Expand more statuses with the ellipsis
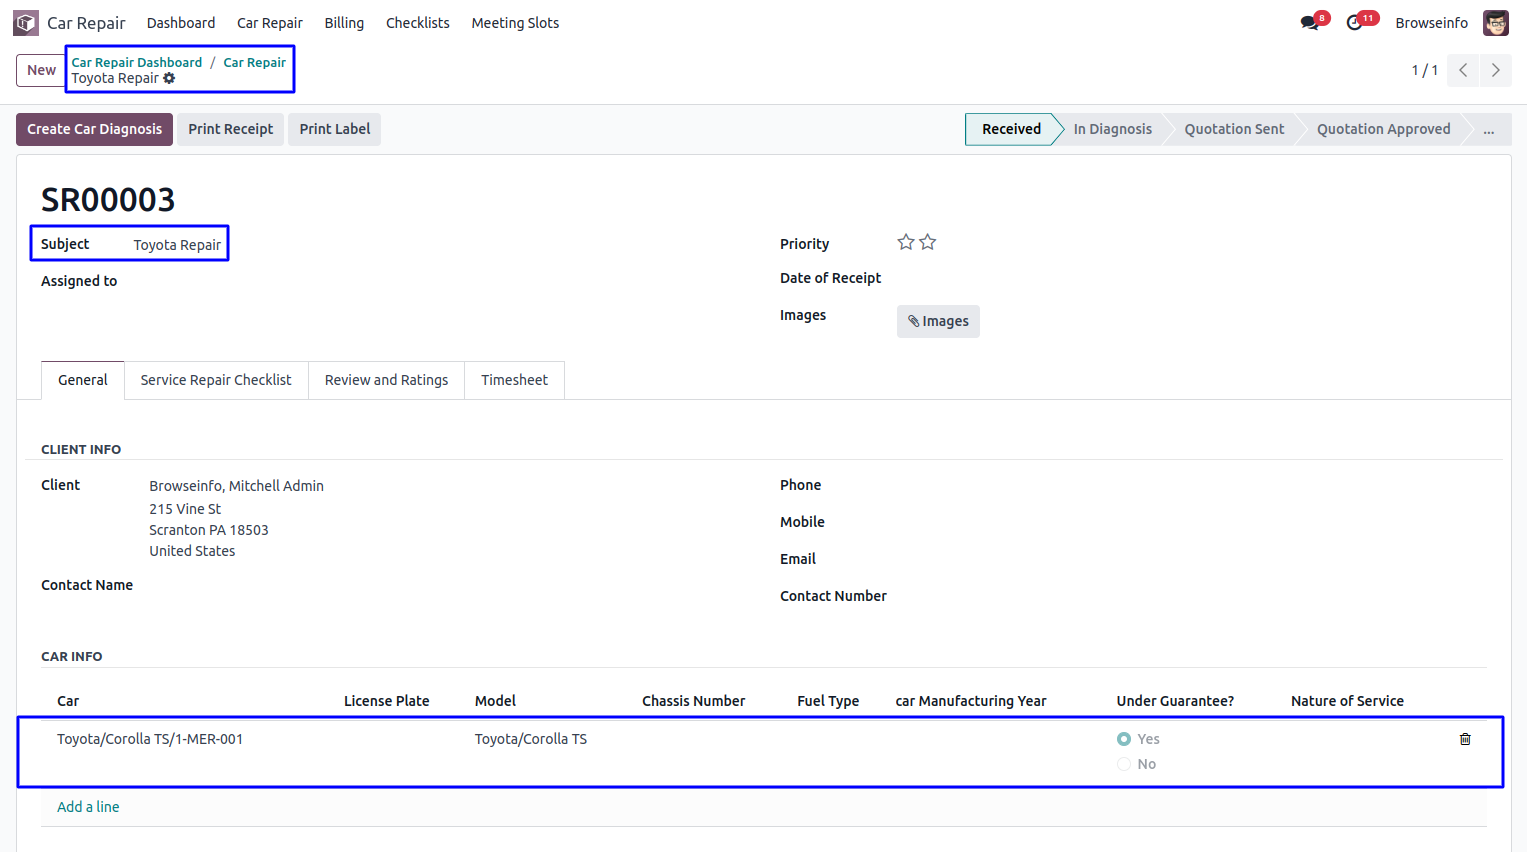 point(1489,130)
